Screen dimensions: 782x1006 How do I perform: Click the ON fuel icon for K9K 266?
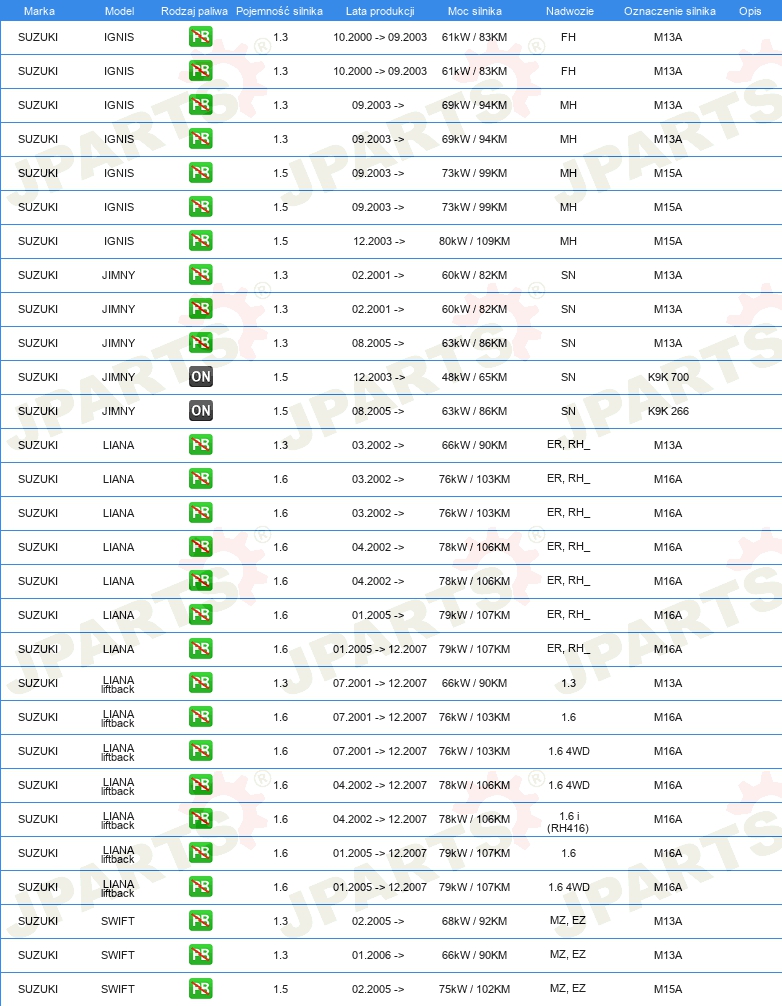point(201,411)
